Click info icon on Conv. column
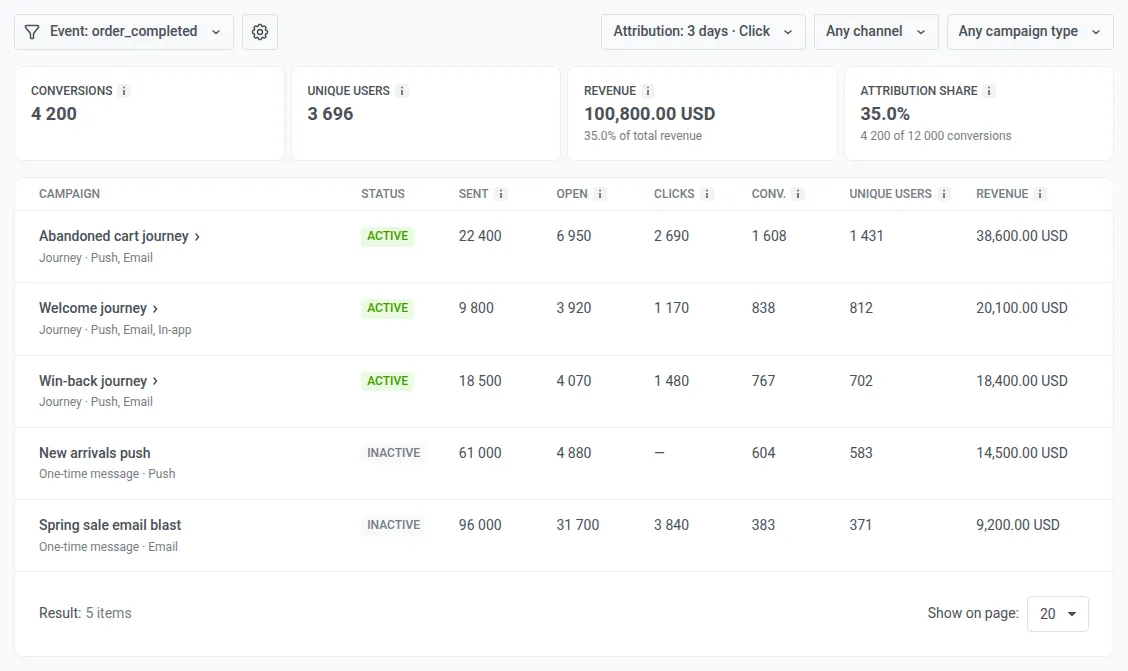 [x=798, y=193]
